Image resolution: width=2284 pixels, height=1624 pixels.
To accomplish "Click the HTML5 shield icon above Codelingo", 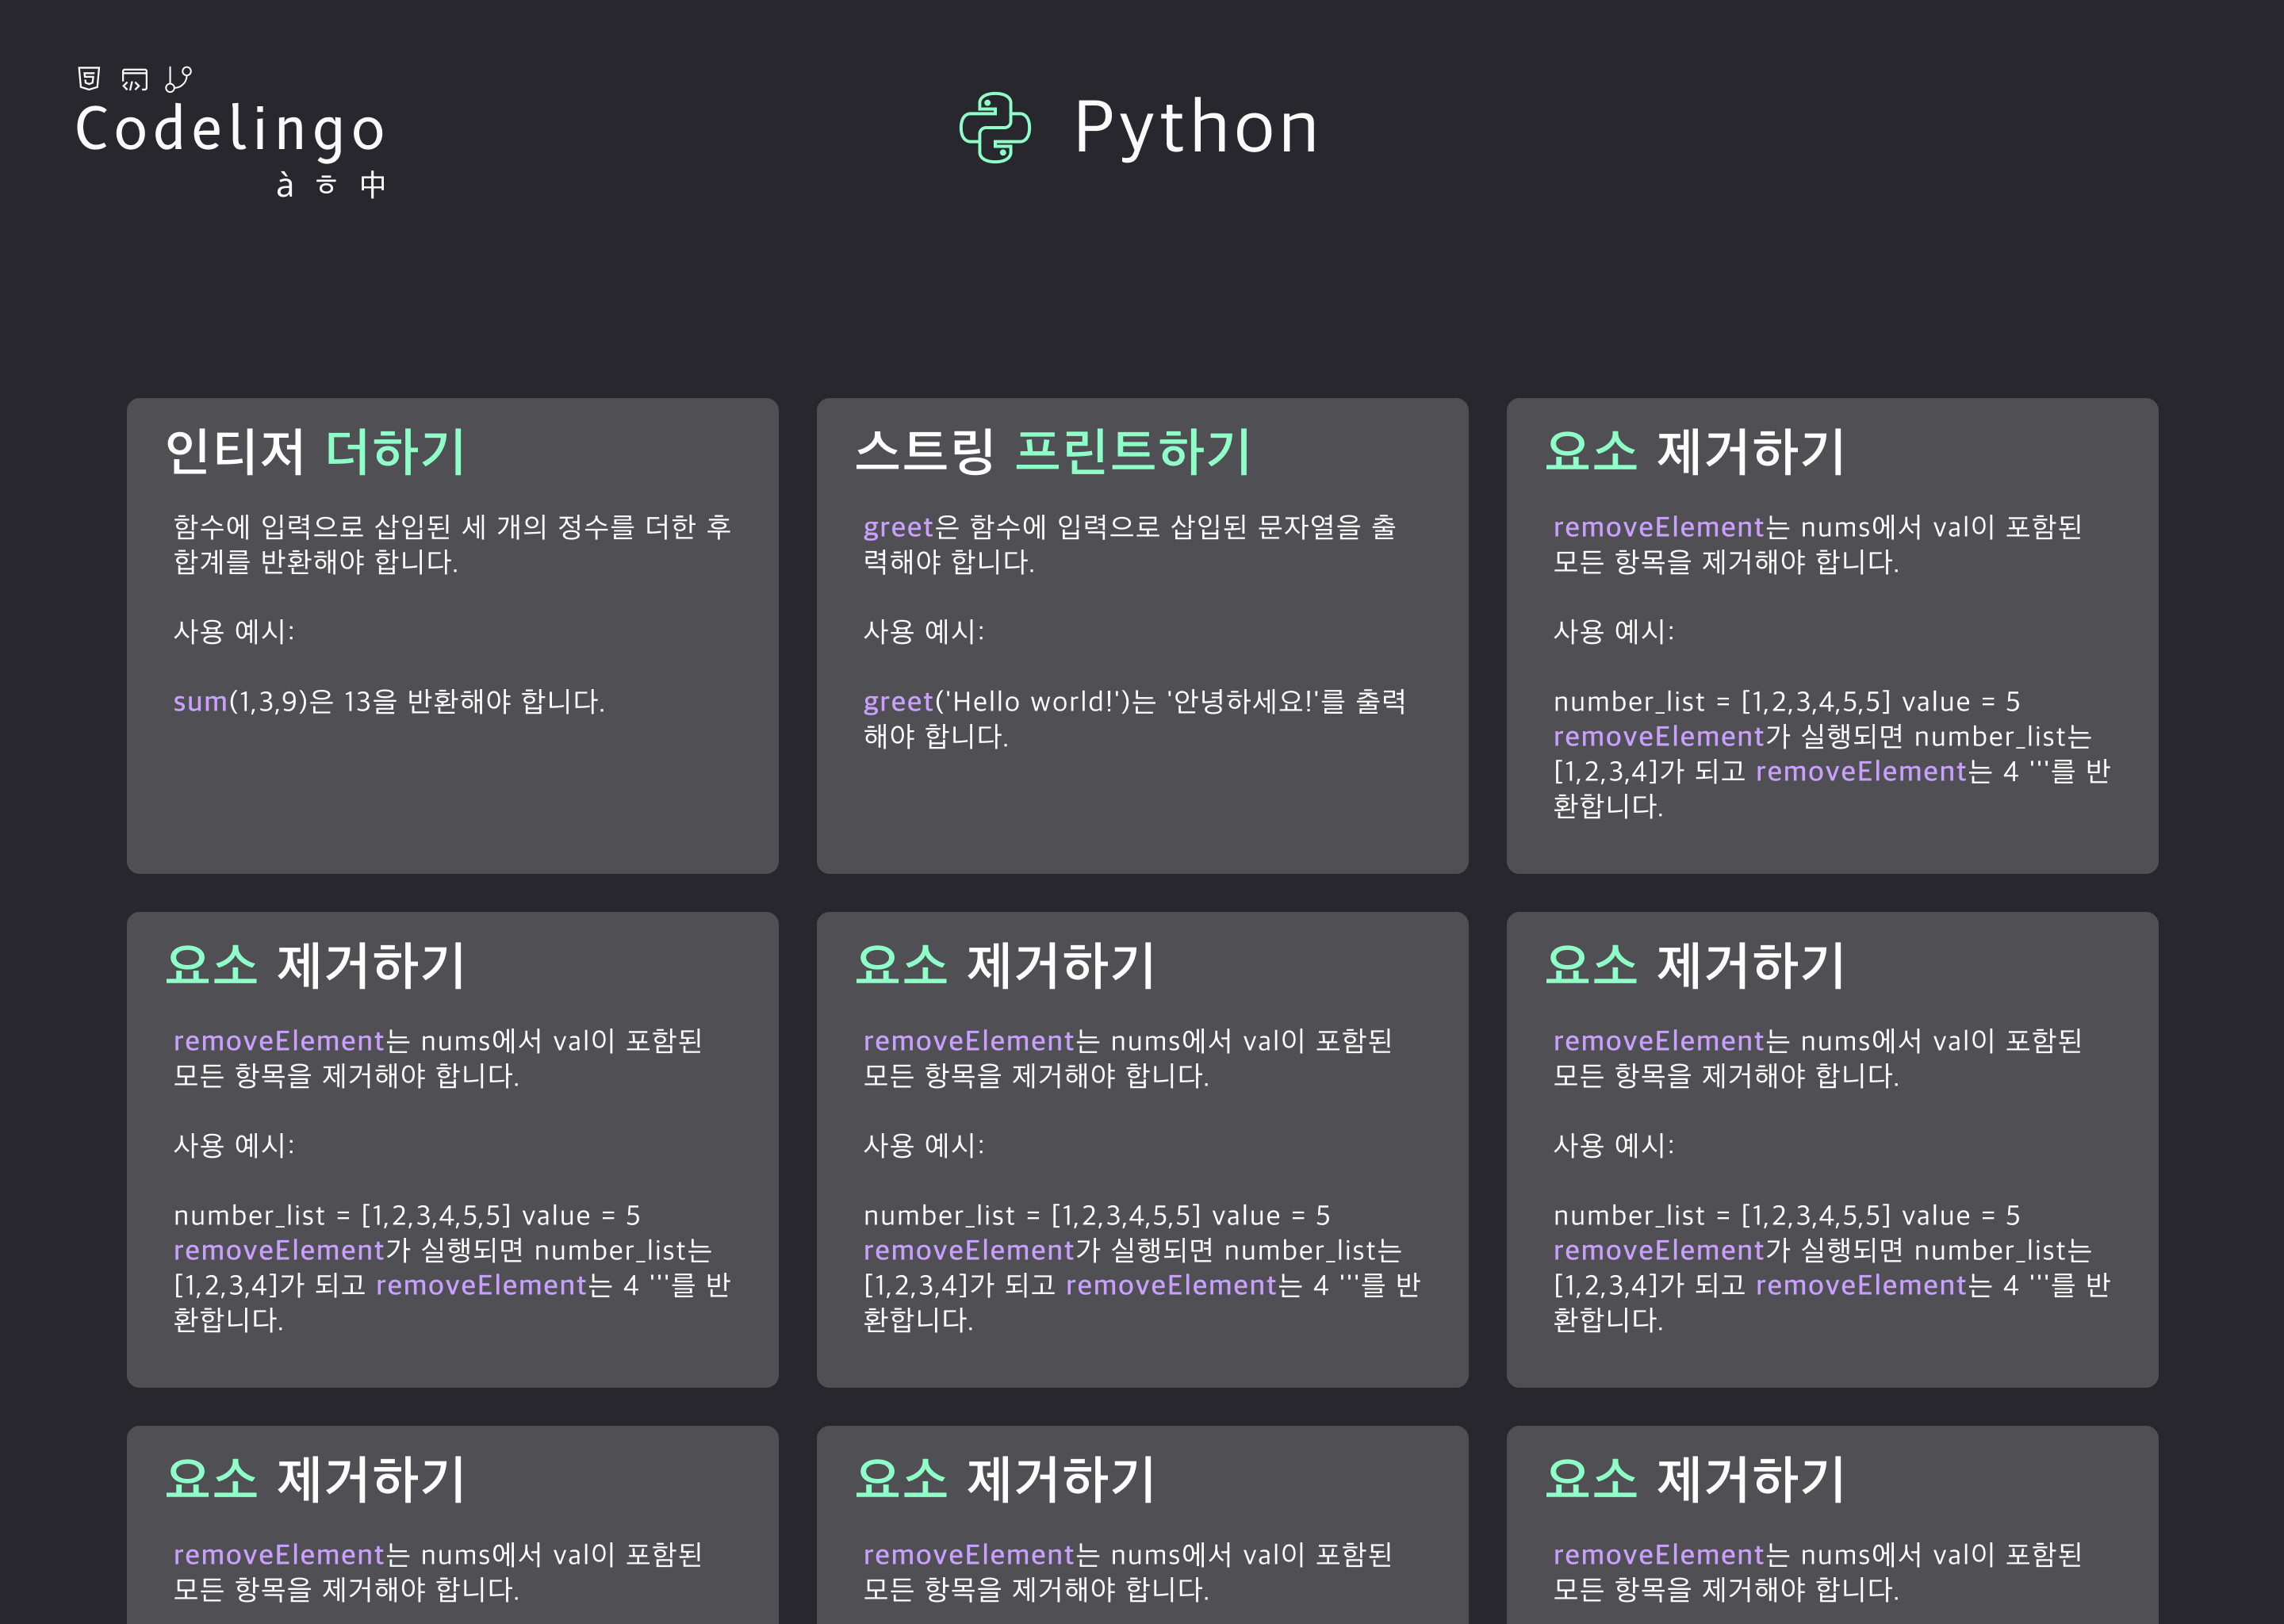I will pyautogui.click(x=89, y=78).
